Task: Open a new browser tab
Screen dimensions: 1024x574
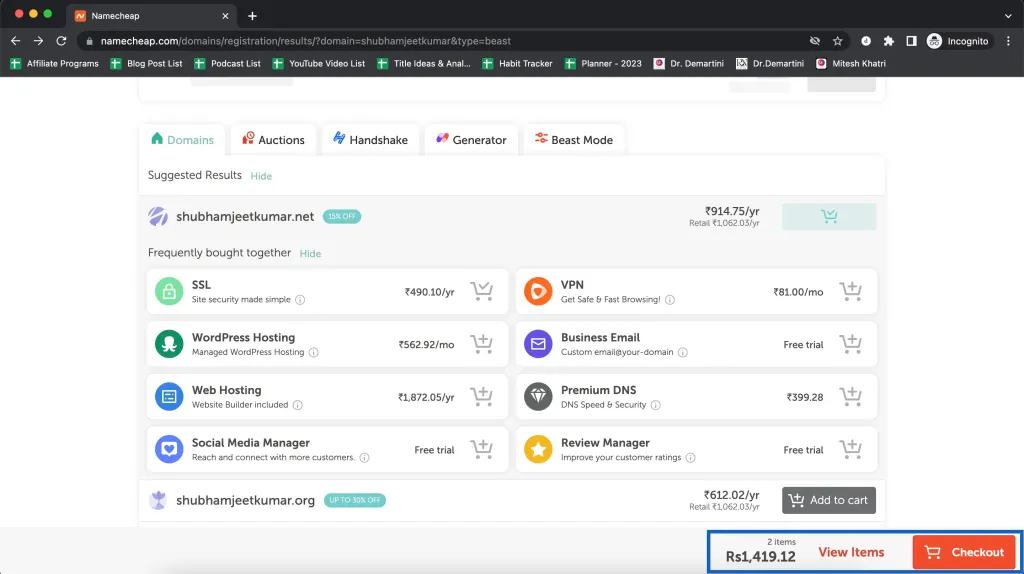Action: coord(252,16)
